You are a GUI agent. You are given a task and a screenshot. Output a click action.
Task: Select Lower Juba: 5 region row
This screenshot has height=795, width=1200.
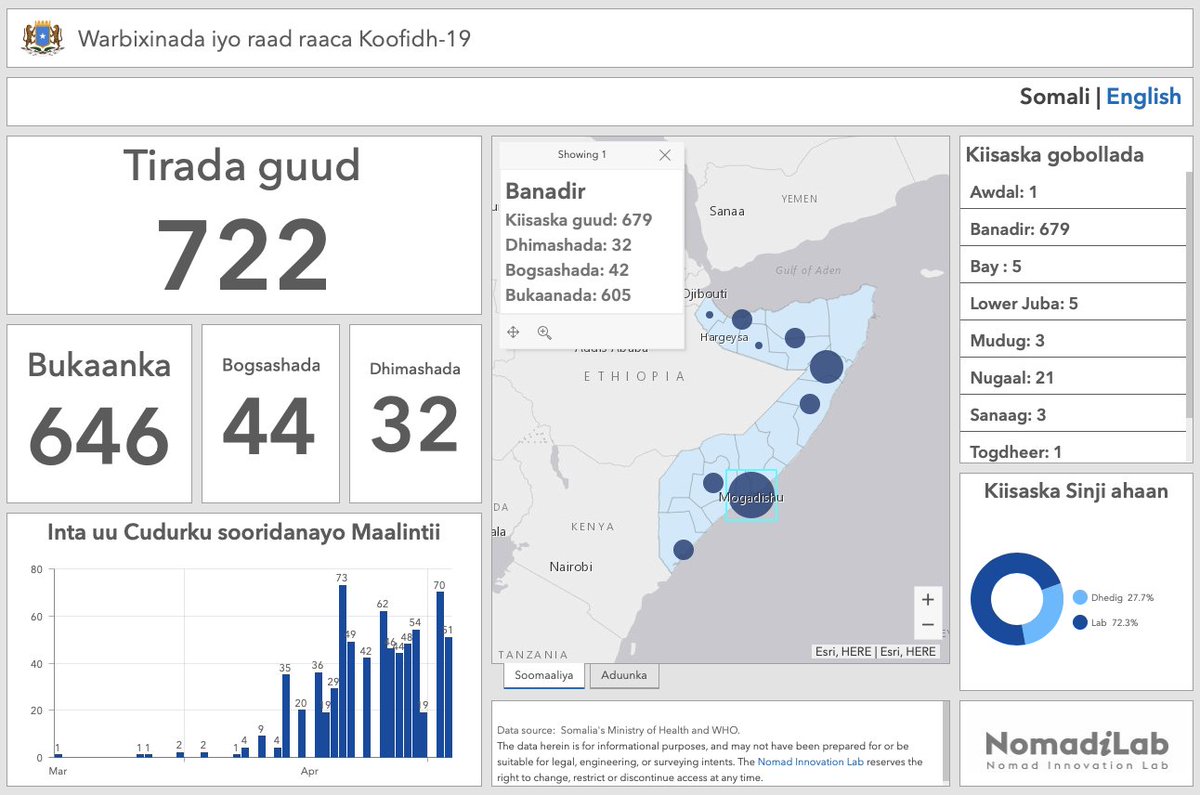pyautogui.click(x=1073, y=303)
